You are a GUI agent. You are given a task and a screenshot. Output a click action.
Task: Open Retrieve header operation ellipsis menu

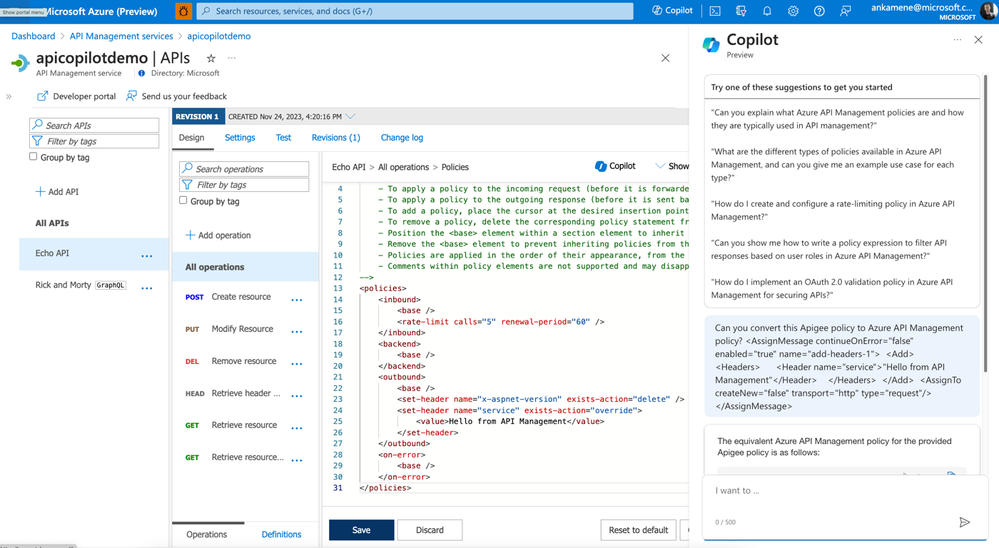tap(297, 396)
